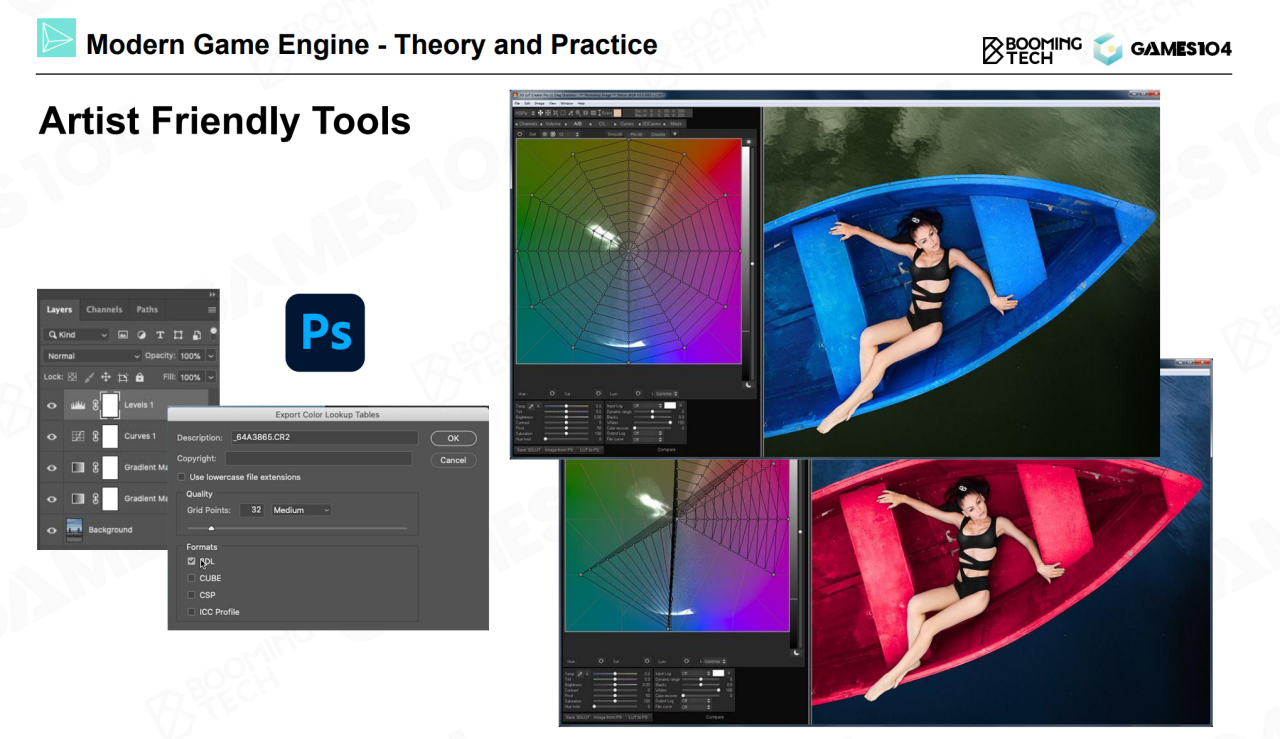Viewport: 1280px width, 739px height.
Task: Hide the Background layer with eye icon
Action: click(52, 530)
